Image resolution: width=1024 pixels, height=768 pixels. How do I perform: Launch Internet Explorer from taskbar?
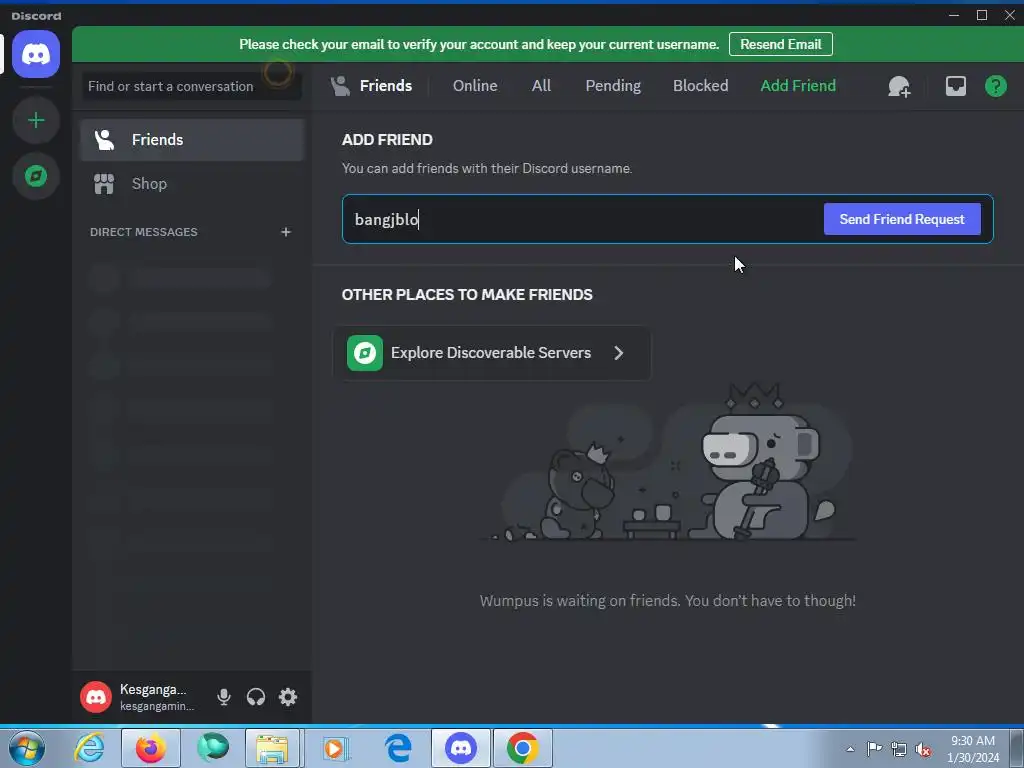[89, 748]
